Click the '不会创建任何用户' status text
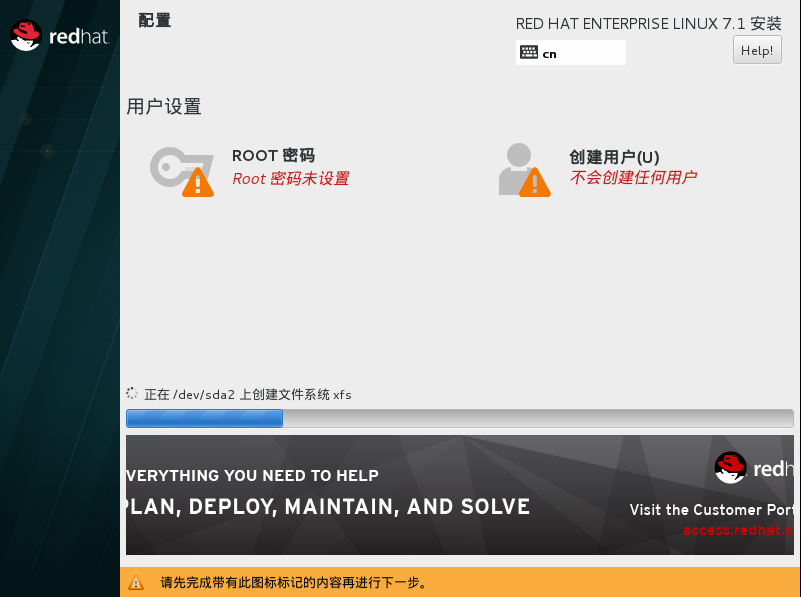Image resolution: width=801 pixels, height=597 pixels. 632,178
